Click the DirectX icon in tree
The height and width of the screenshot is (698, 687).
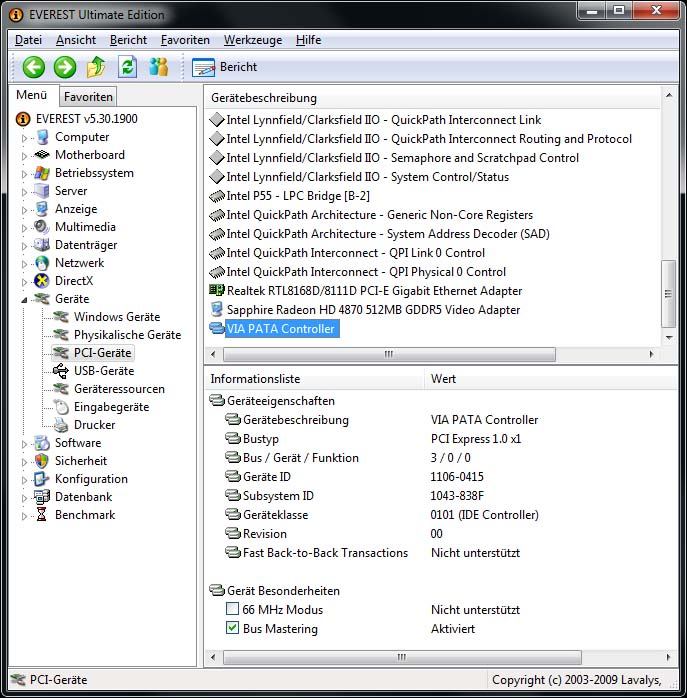pos(42,281)
